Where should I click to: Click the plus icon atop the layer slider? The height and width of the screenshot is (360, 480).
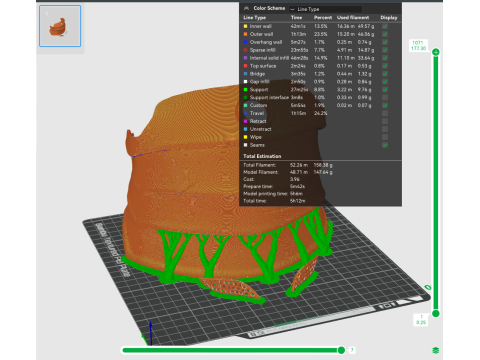tap(436, 52)
